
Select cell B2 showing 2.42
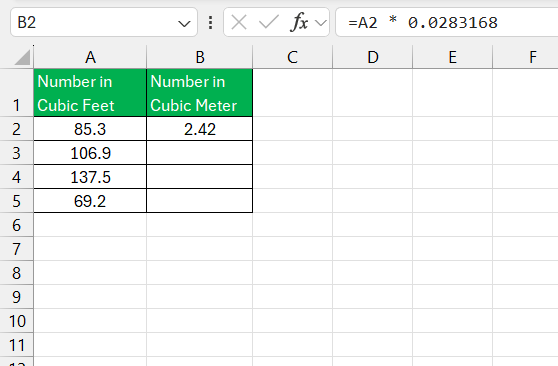(200, 129)
